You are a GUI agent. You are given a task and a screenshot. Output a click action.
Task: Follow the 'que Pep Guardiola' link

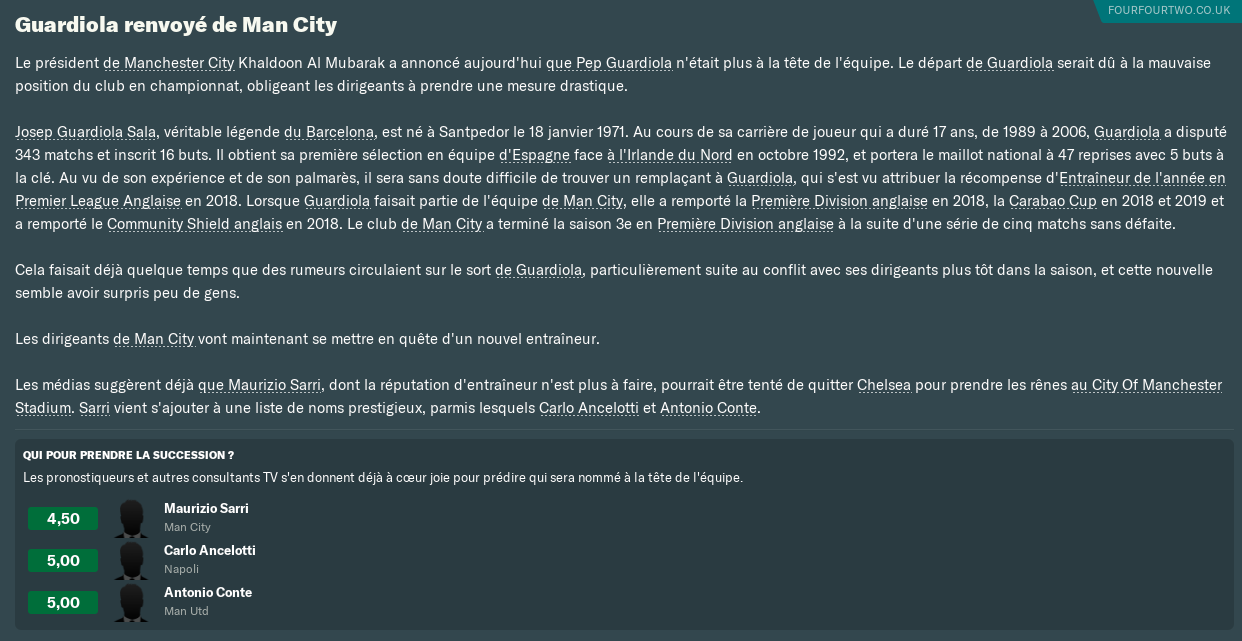click(609, 63)
